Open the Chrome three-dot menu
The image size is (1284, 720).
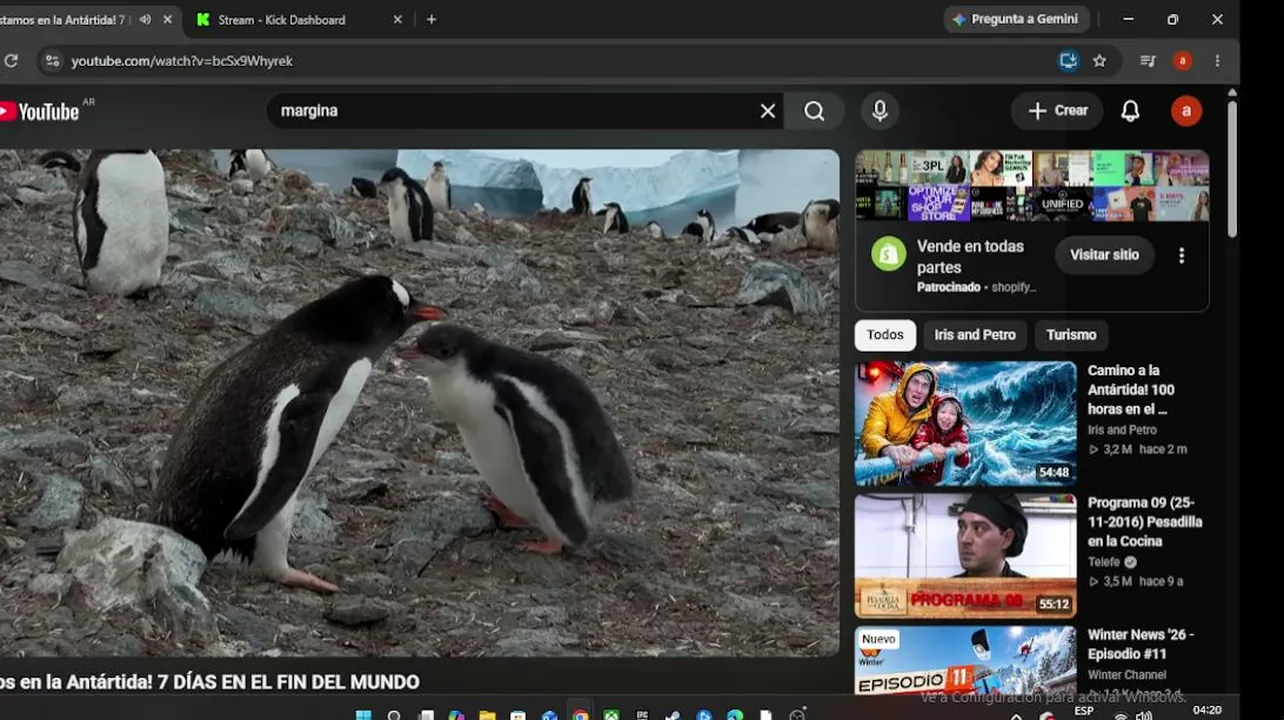click(x=1217, y=61)
